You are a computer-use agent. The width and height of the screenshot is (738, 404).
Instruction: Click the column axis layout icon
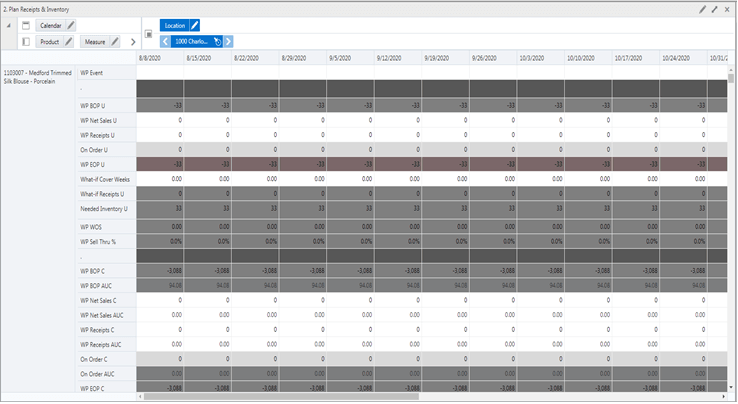pyautogui.click(x=26, y=25)
